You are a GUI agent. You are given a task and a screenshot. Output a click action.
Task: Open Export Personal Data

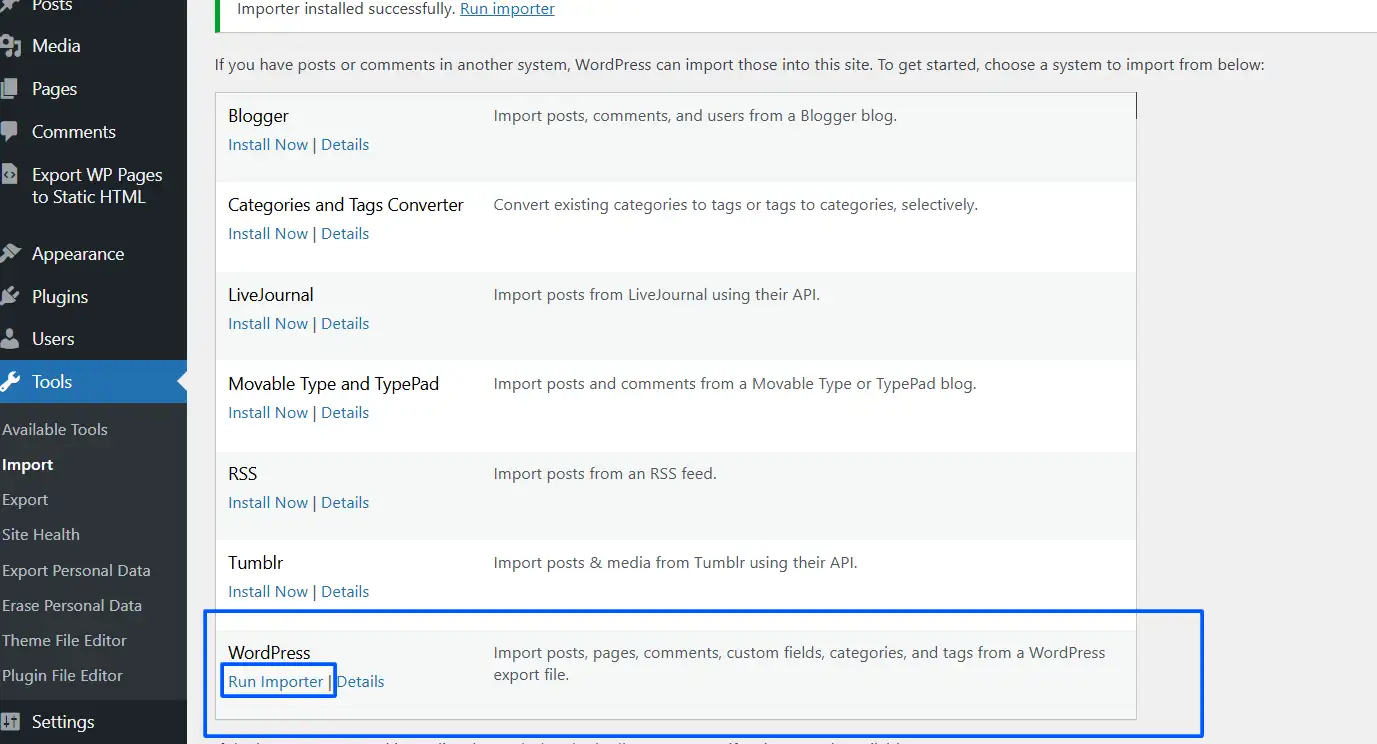coord(76,571)
